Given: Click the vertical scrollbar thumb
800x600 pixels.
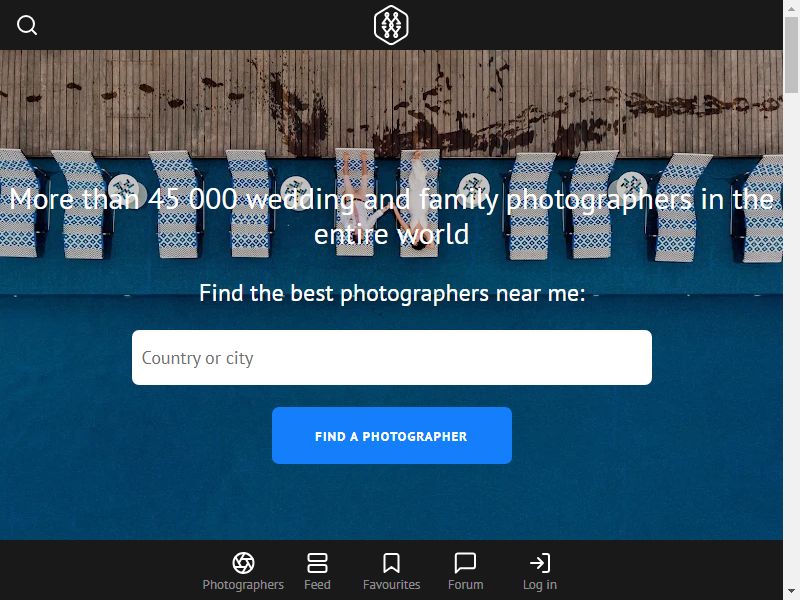Looking at the screenshot, I should tap(791, 55).
